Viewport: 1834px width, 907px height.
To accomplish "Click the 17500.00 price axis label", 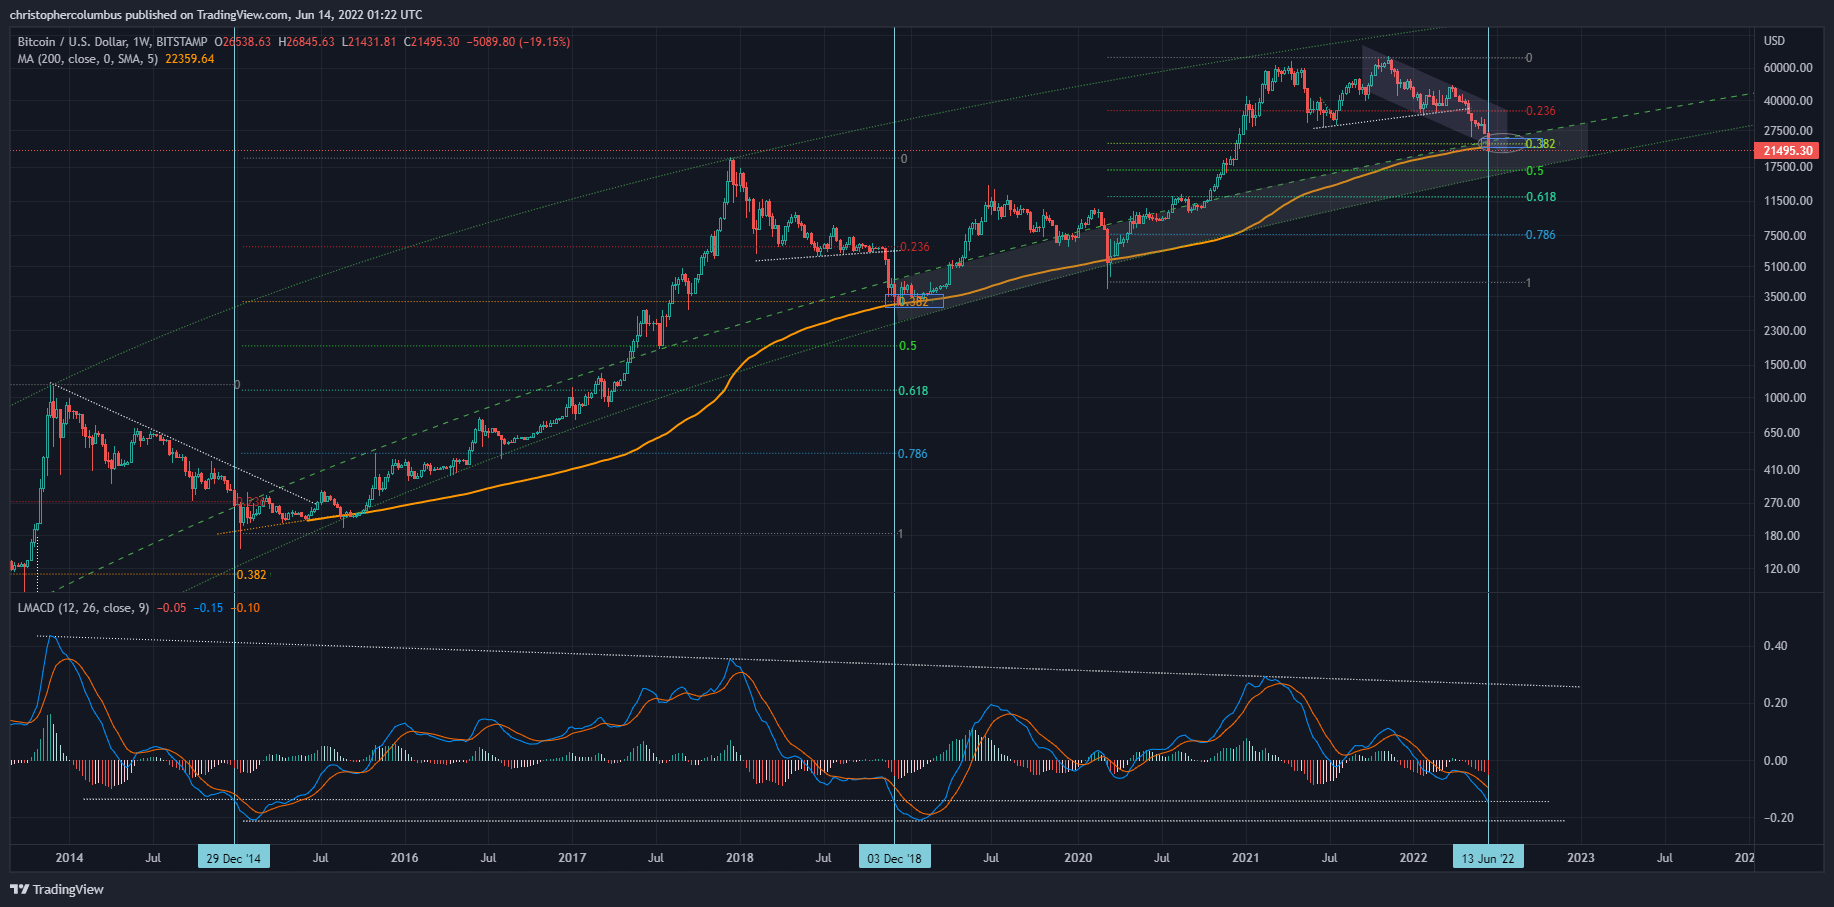I will pos(1788,167).
